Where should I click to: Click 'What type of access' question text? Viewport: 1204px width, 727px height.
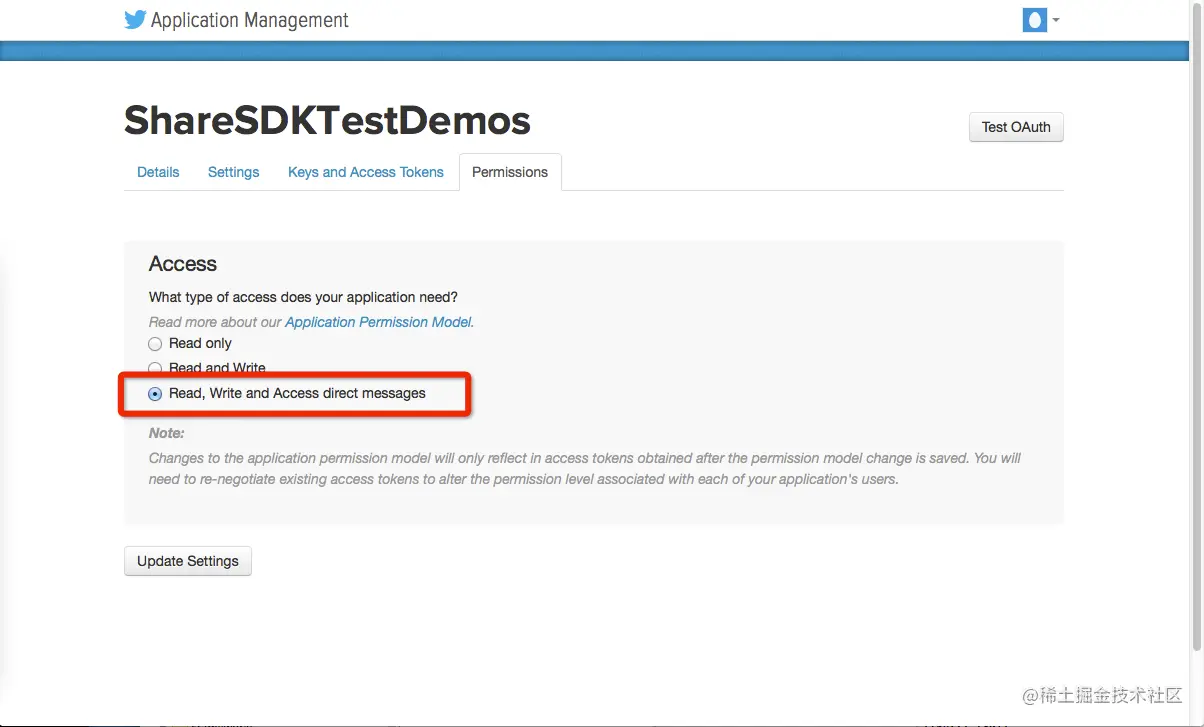(x=304, y=297)
